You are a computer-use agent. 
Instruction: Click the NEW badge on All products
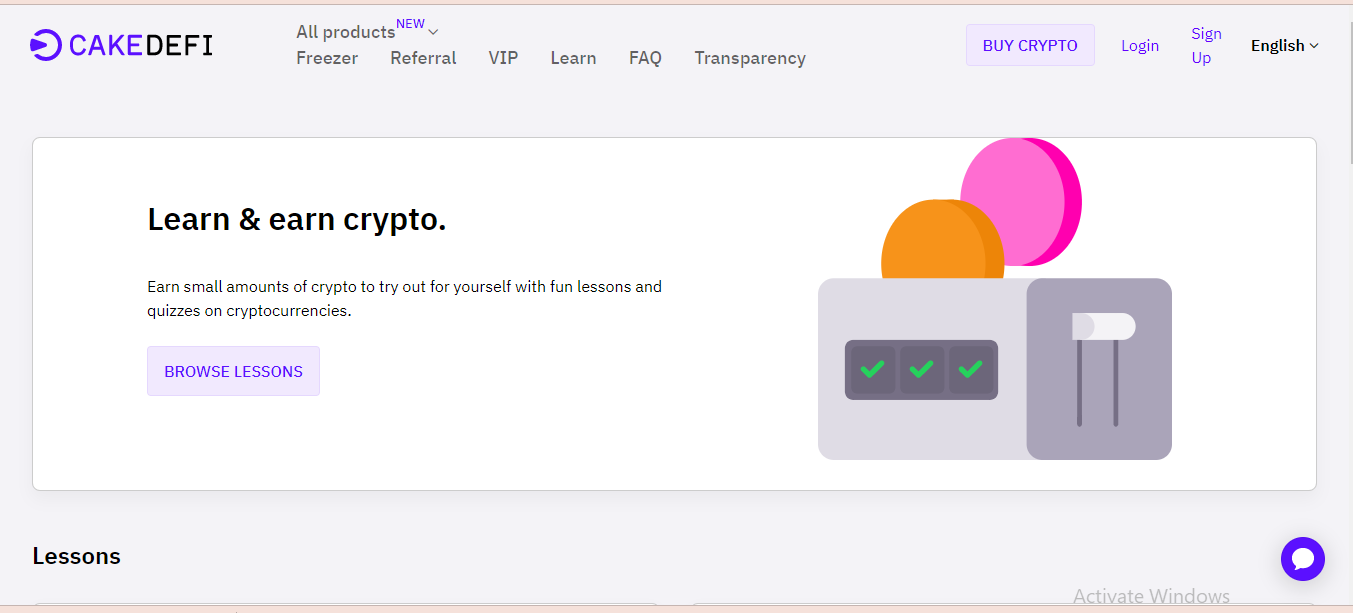coord(411,22)
